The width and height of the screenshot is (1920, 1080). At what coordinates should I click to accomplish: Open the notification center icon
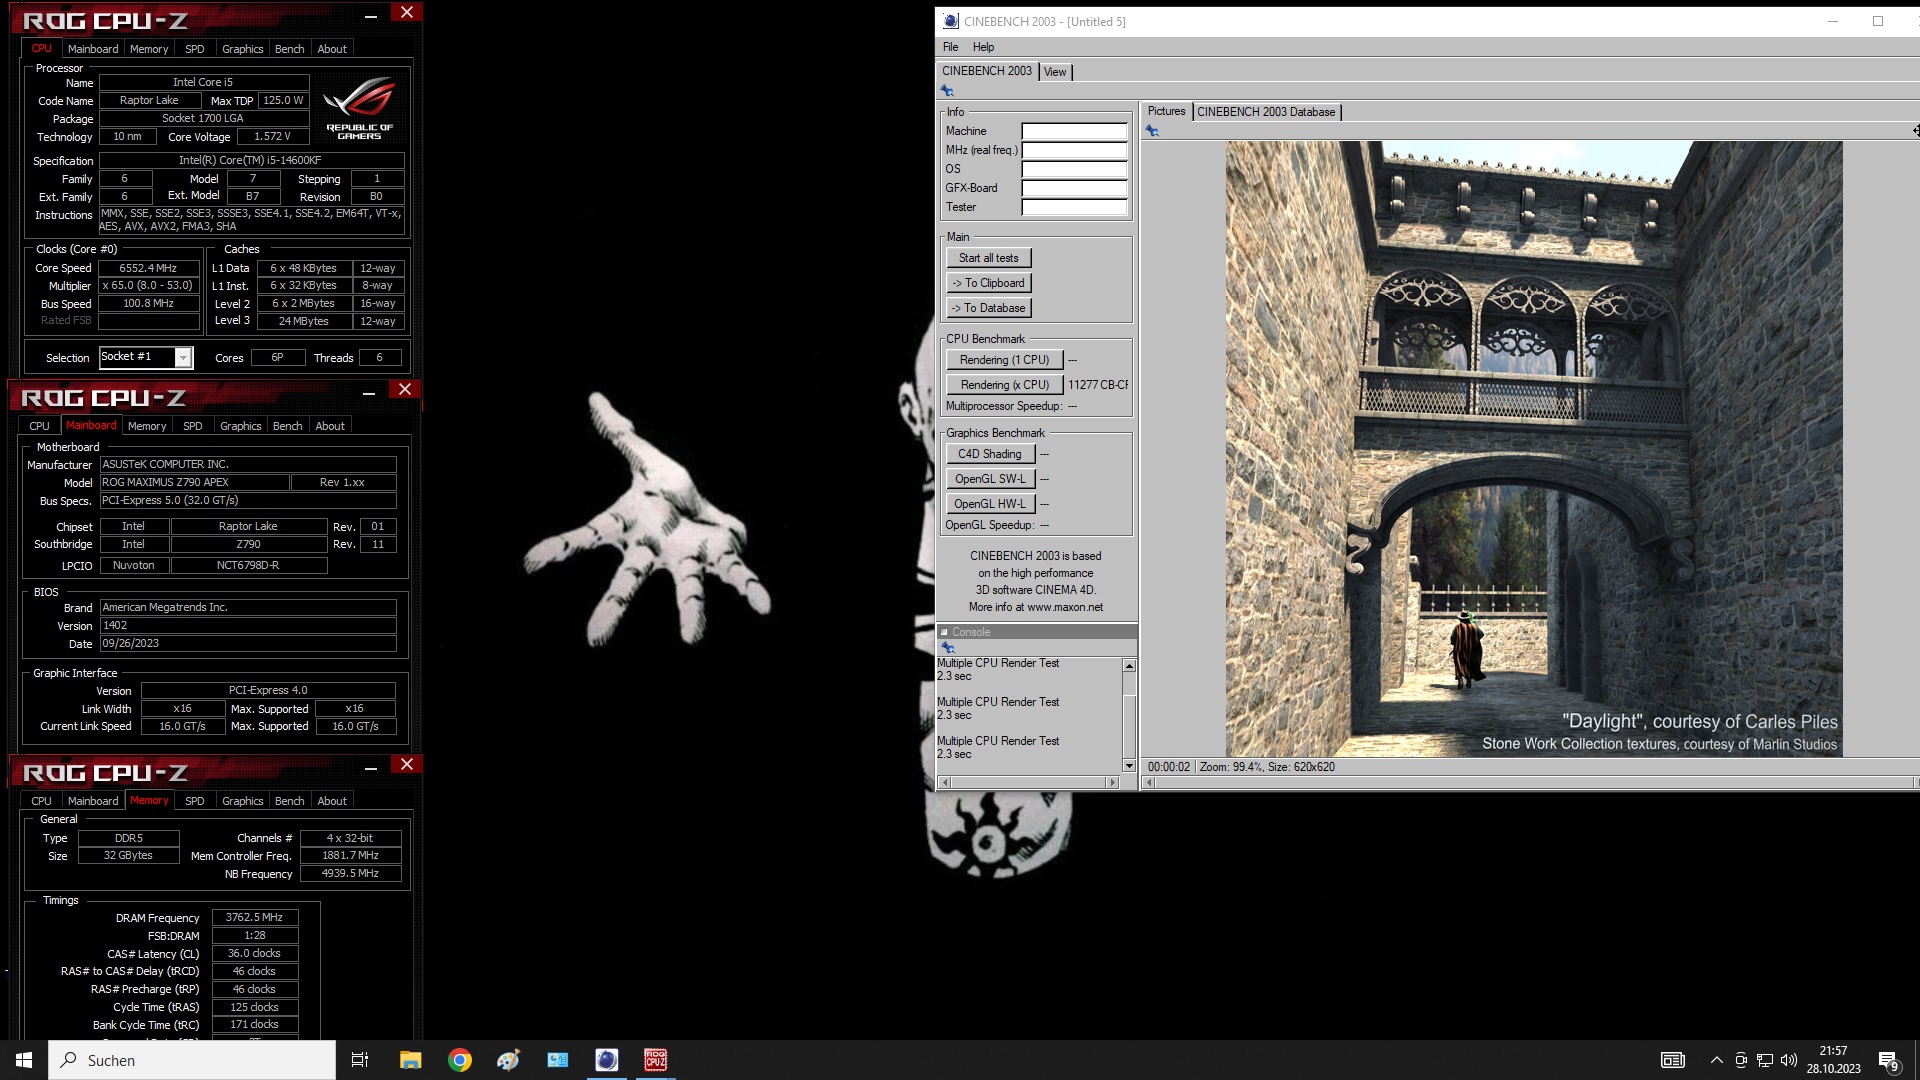[x=1888, y=1060]
